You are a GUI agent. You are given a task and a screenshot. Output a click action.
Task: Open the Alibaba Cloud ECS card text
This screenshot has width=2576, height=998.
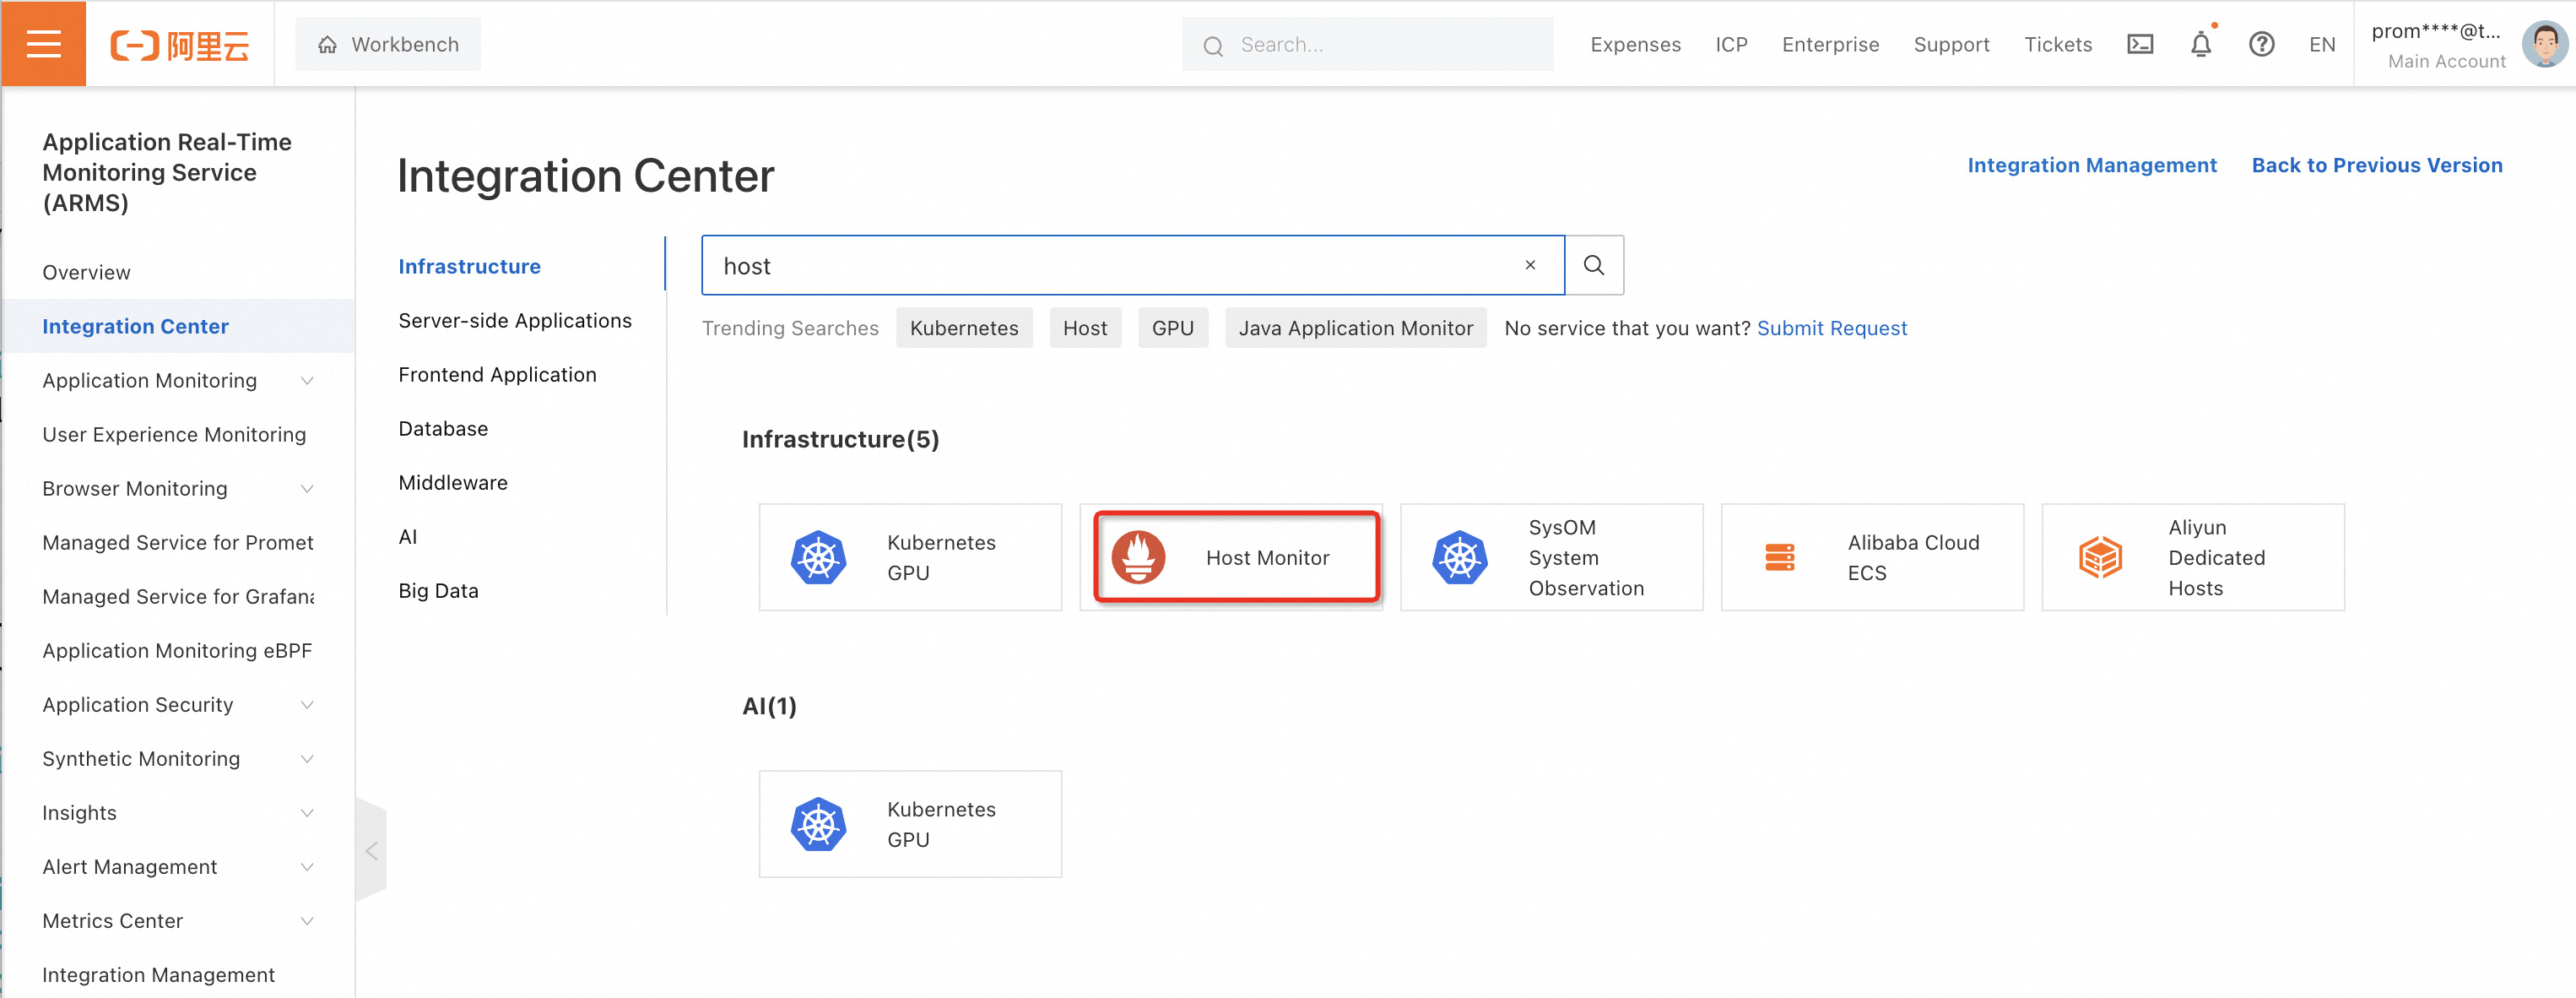1913,557
